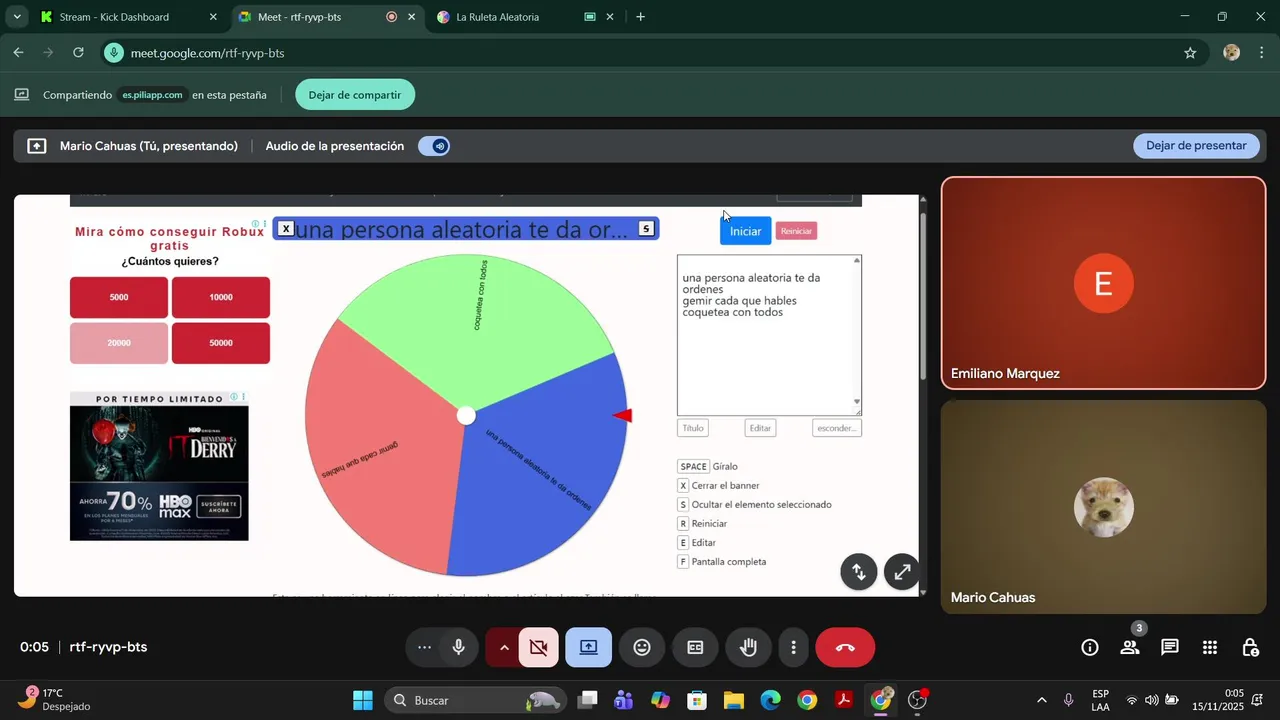Bookmark this page star icon
The image size is (1280, 720).
(1190, 53)
